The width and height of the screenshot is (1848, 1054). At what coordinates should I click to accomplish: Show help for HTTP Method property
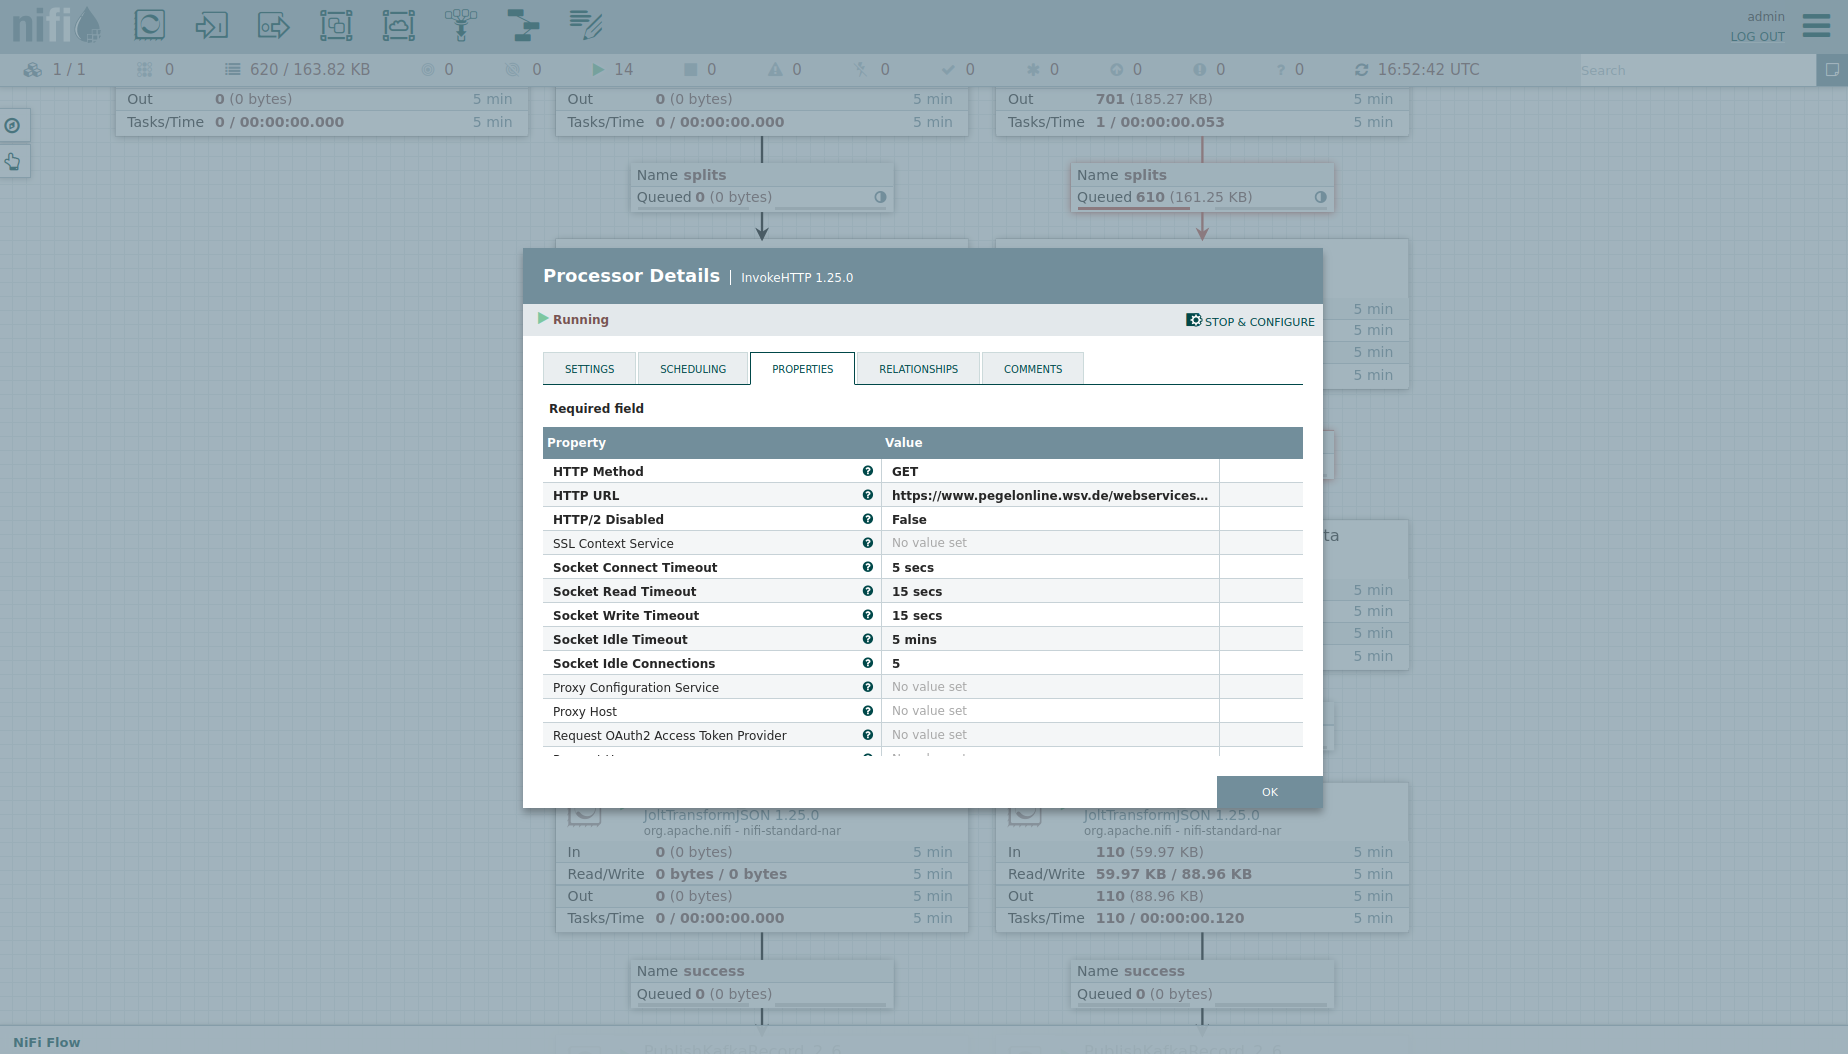[x=868, y=471]
